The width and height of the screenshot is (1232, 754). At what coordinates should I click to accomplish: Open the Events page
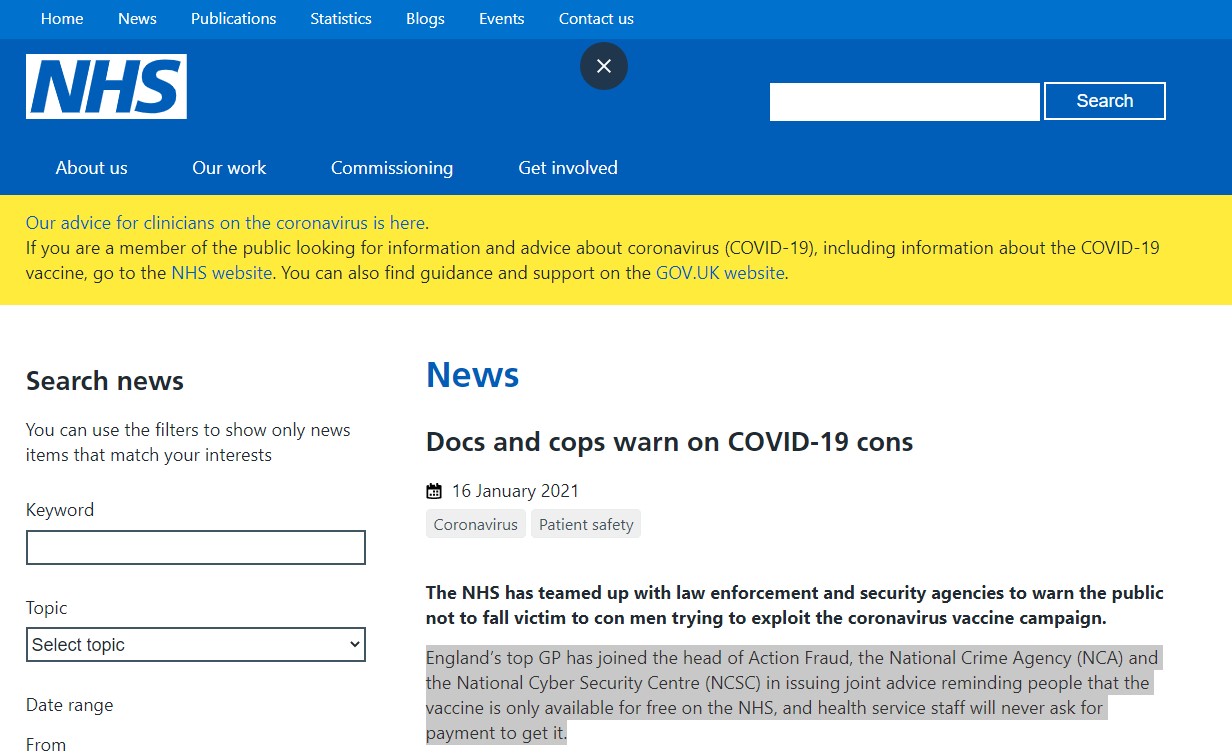(501, 19)
